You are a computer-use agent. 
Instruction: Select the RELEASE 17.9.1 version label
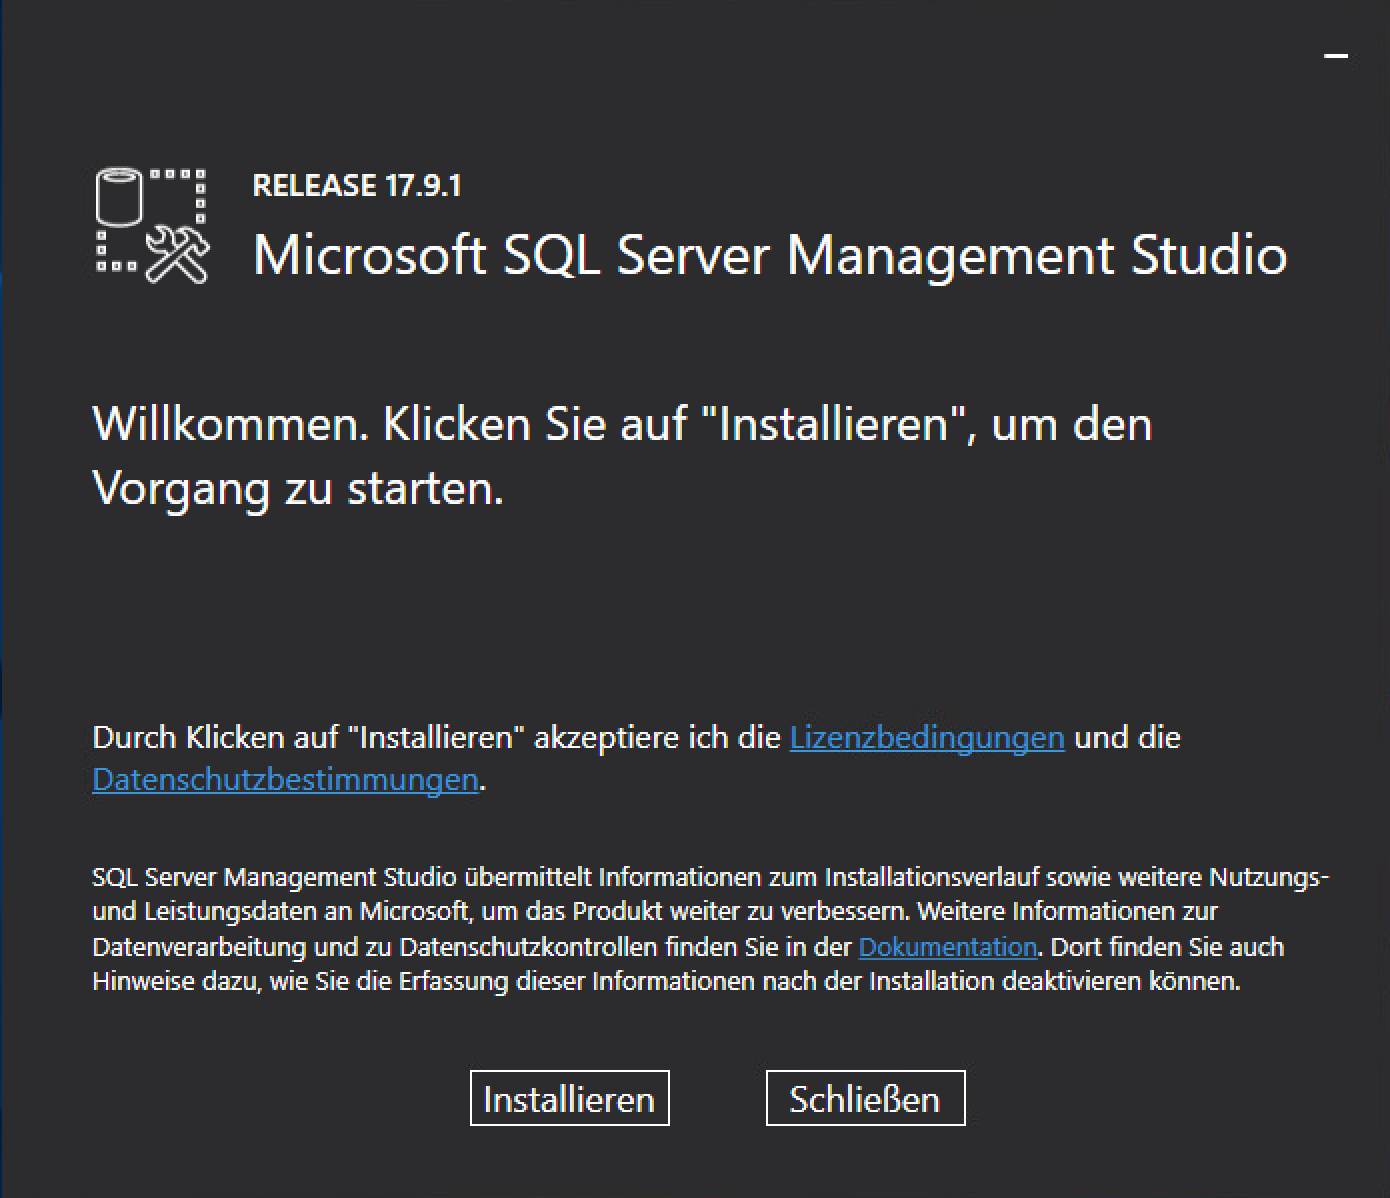pos(356,186)
